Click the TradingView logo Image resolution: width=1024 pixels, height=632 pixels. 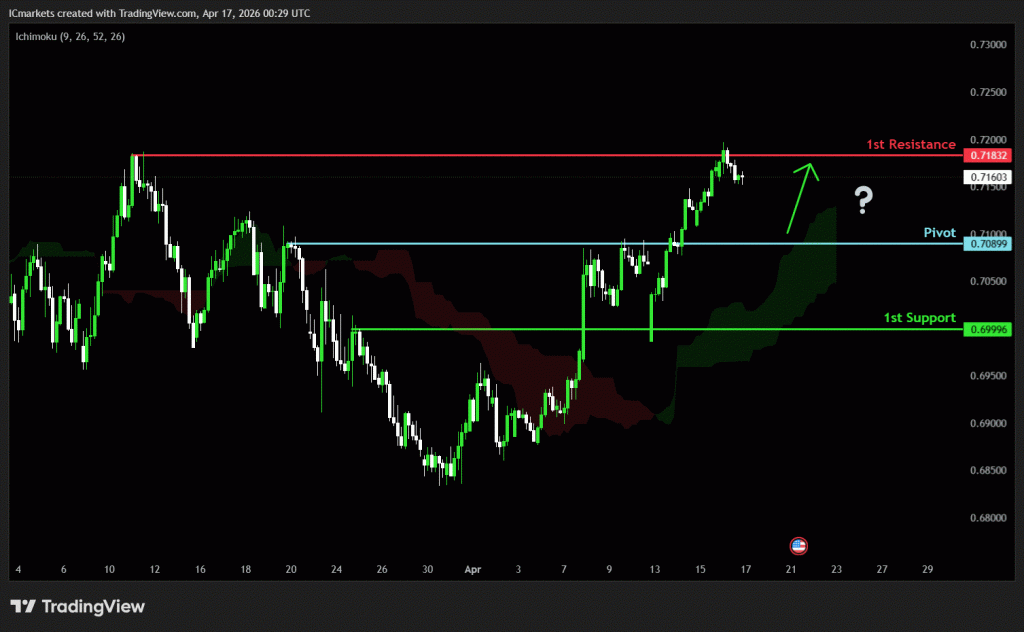[x=78, y=606]
